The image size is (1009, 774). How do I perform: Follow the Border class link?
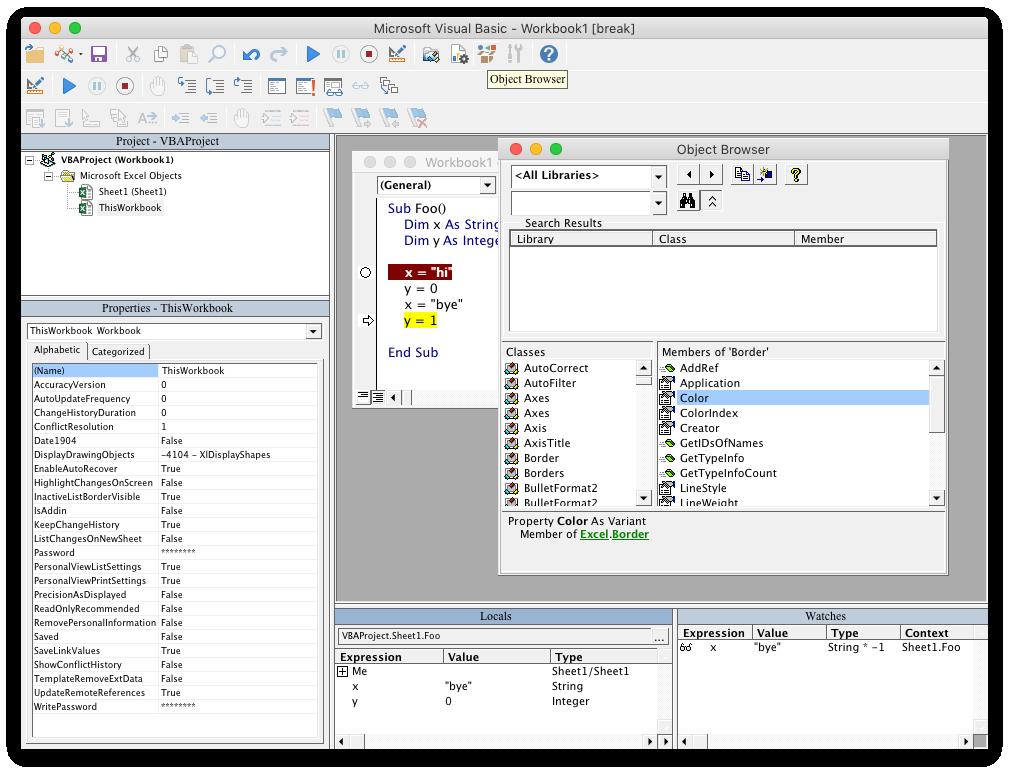point(630,535)
